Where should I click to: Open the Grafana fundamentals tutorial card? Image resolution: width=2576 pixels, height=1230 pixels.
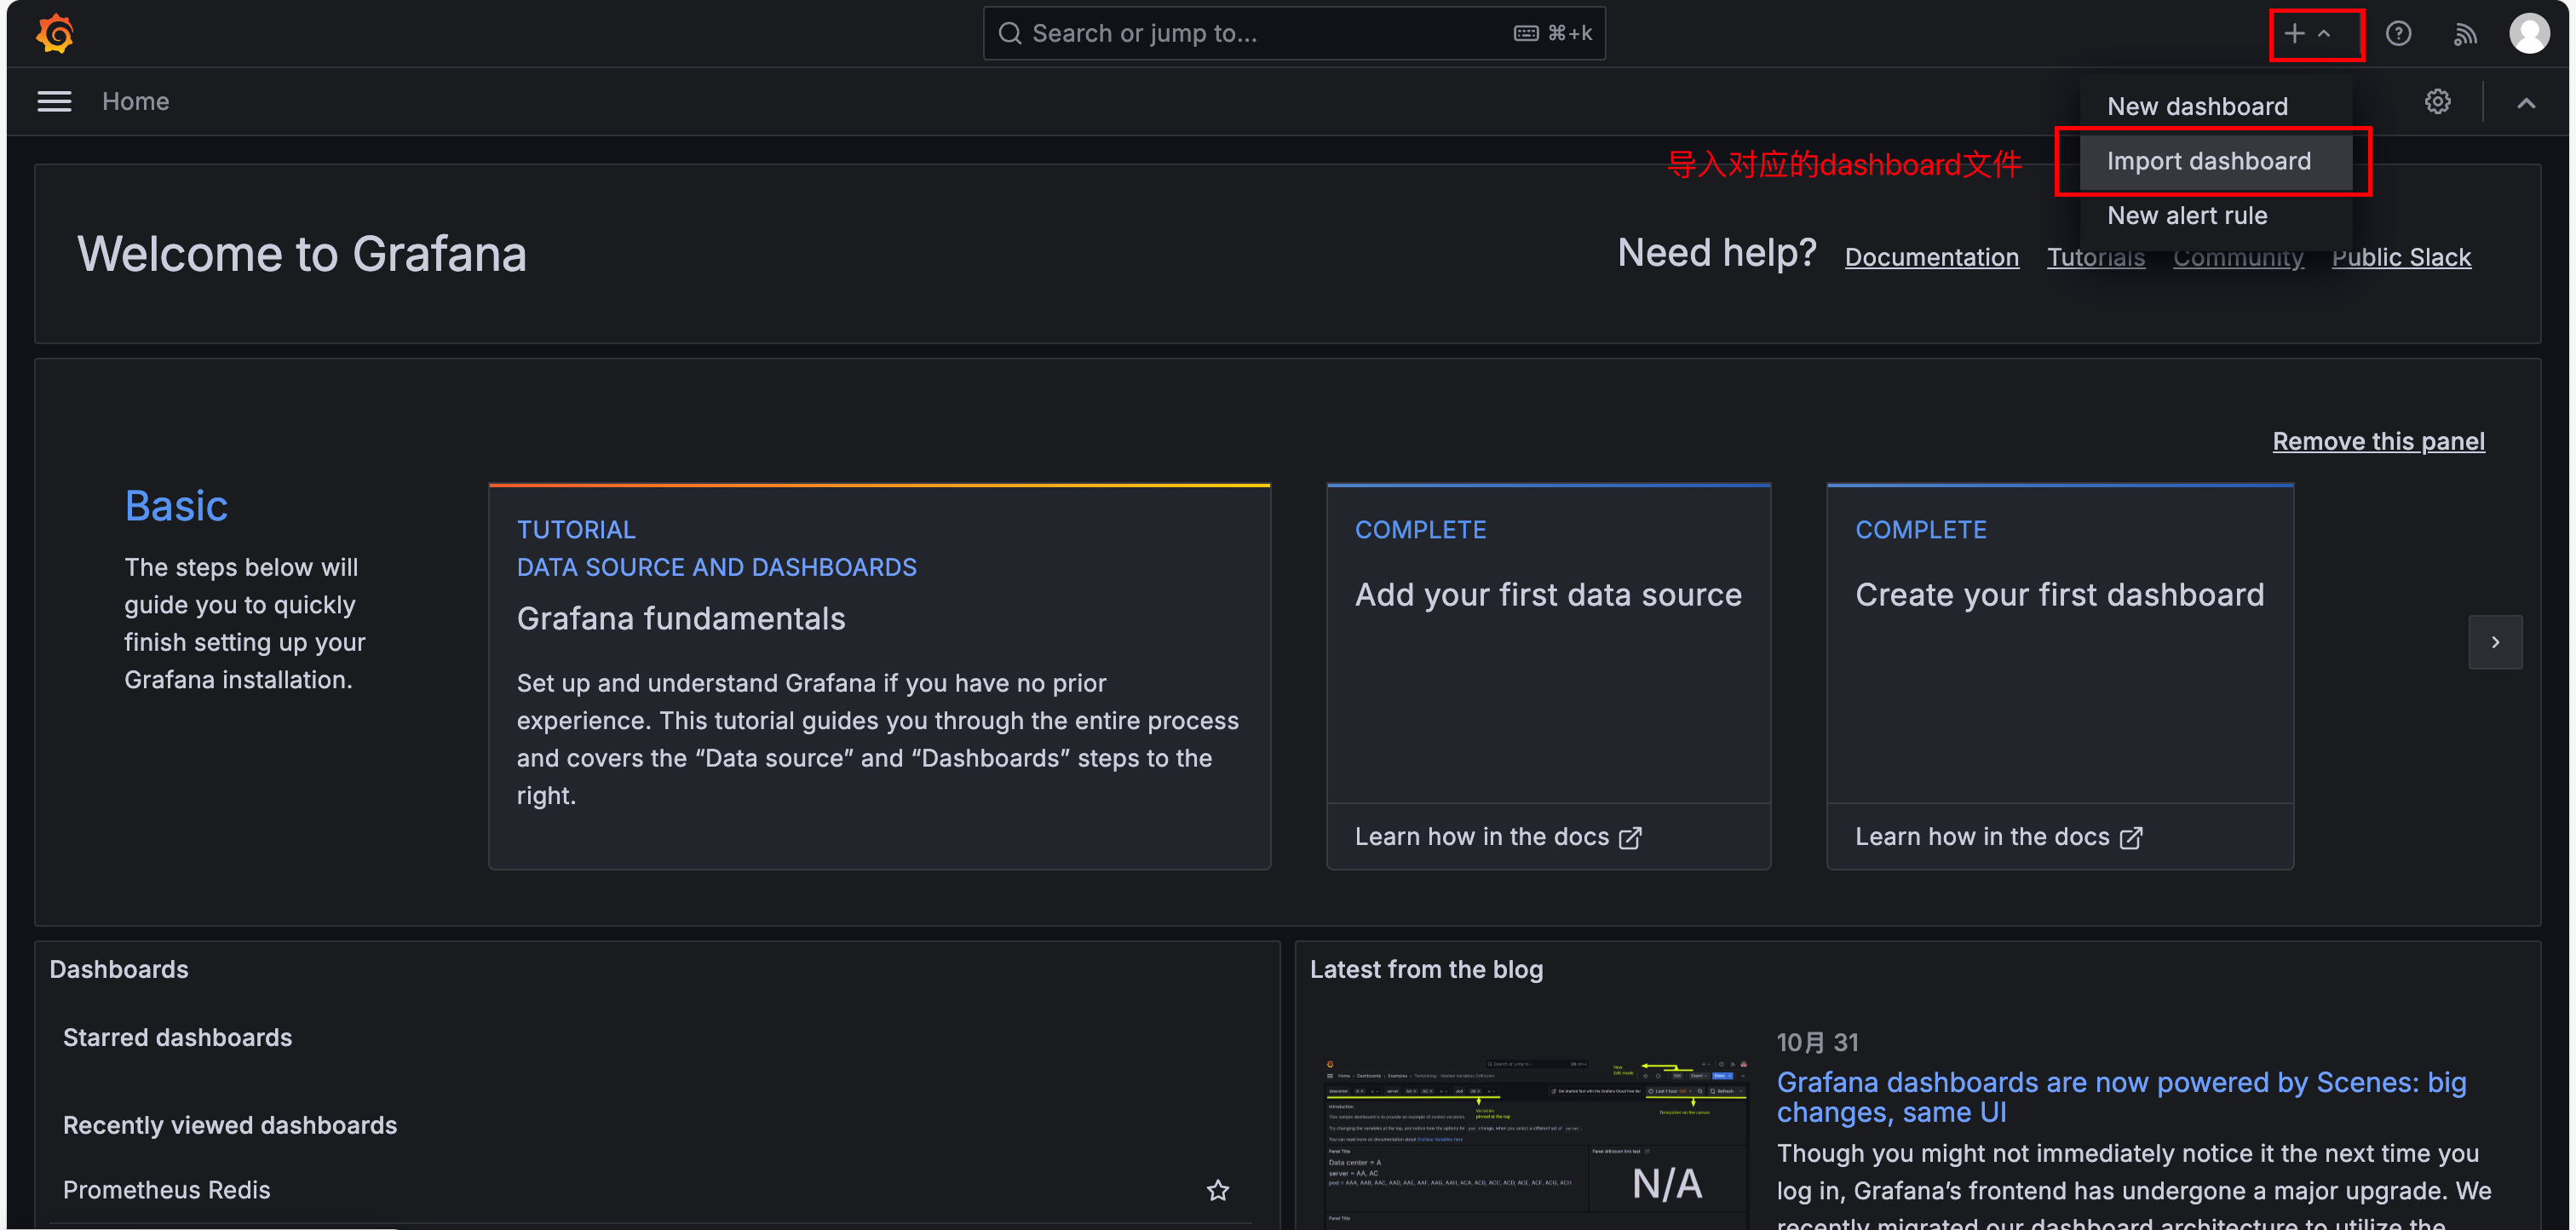(879, 677)
